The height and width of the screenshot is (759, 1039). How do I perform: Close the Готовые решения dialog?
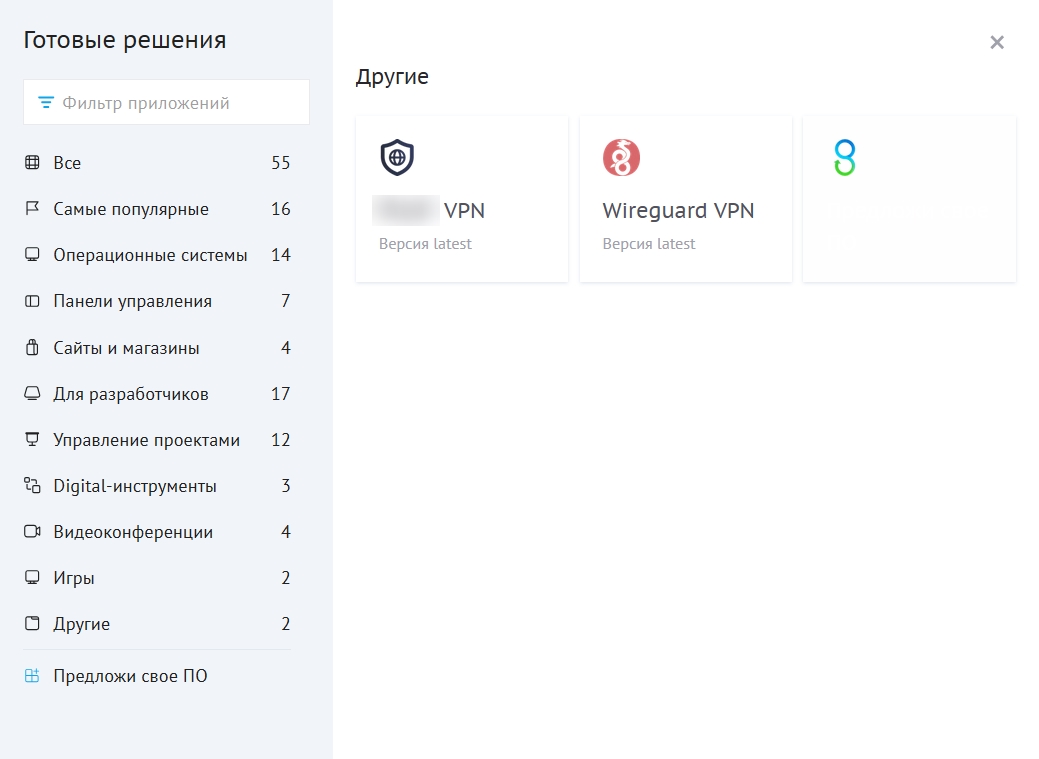point(996,42)
